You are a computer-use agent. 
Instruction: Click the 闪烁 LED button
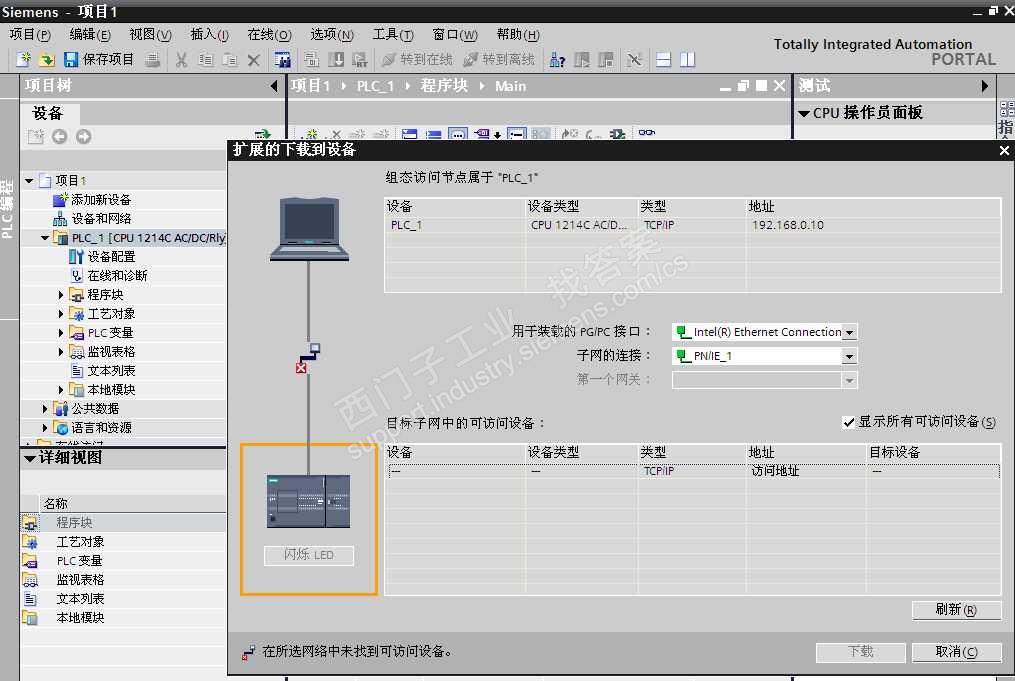pos(309,555)
